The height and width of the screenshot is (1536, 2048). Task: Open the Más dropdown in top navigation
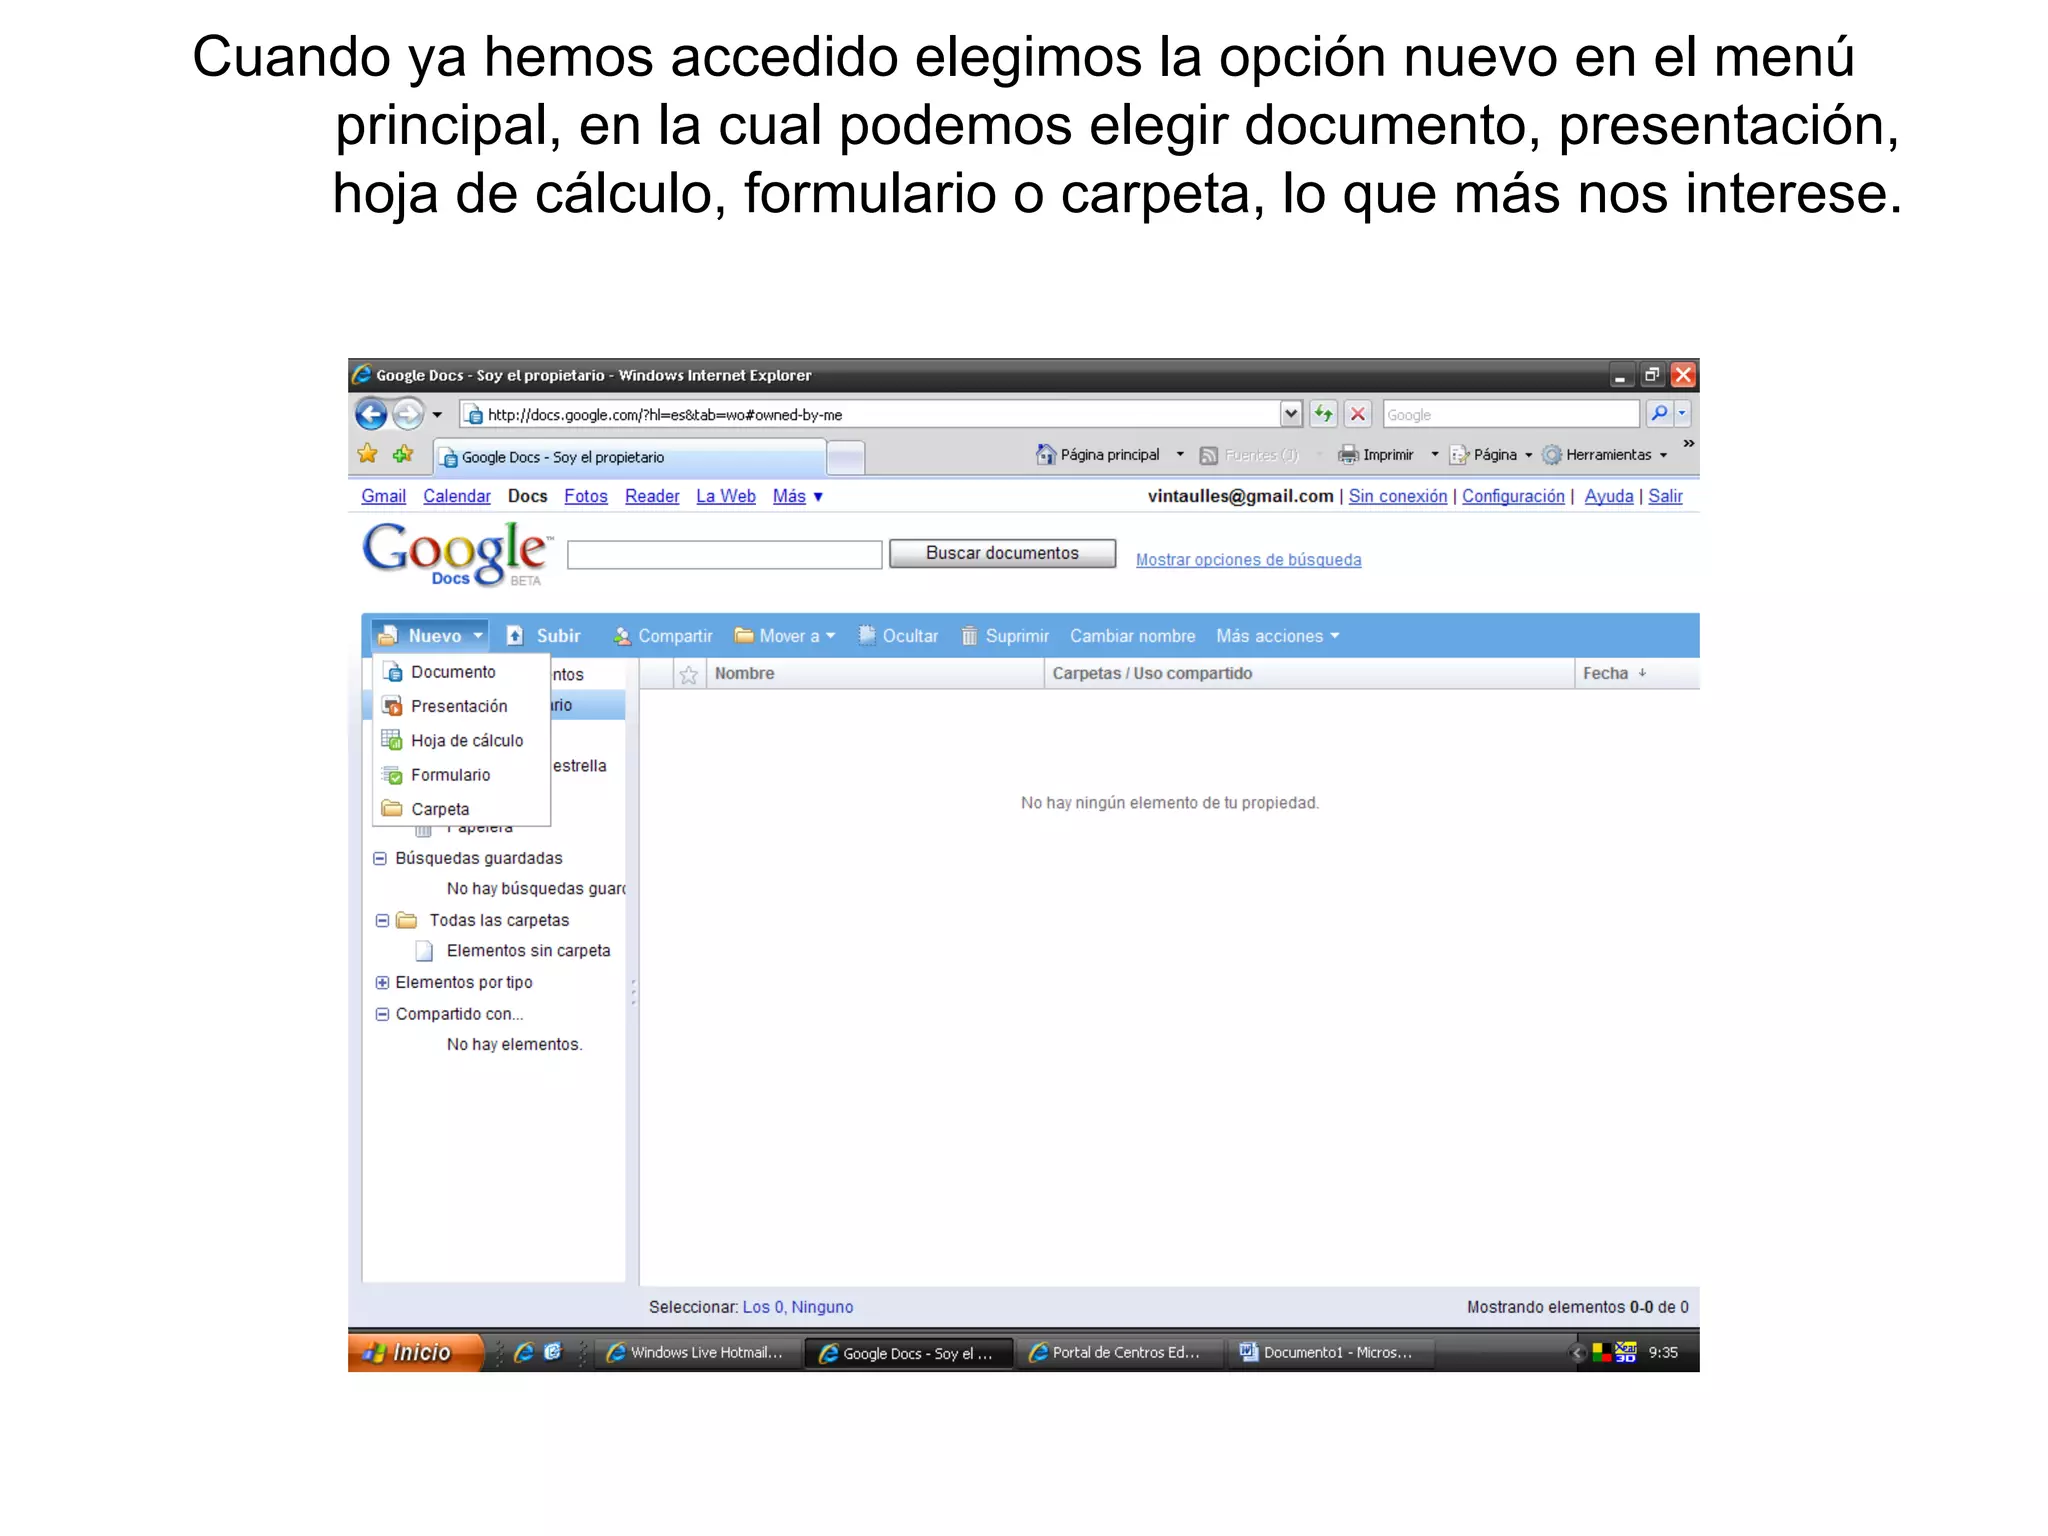[x=797, y=496]
